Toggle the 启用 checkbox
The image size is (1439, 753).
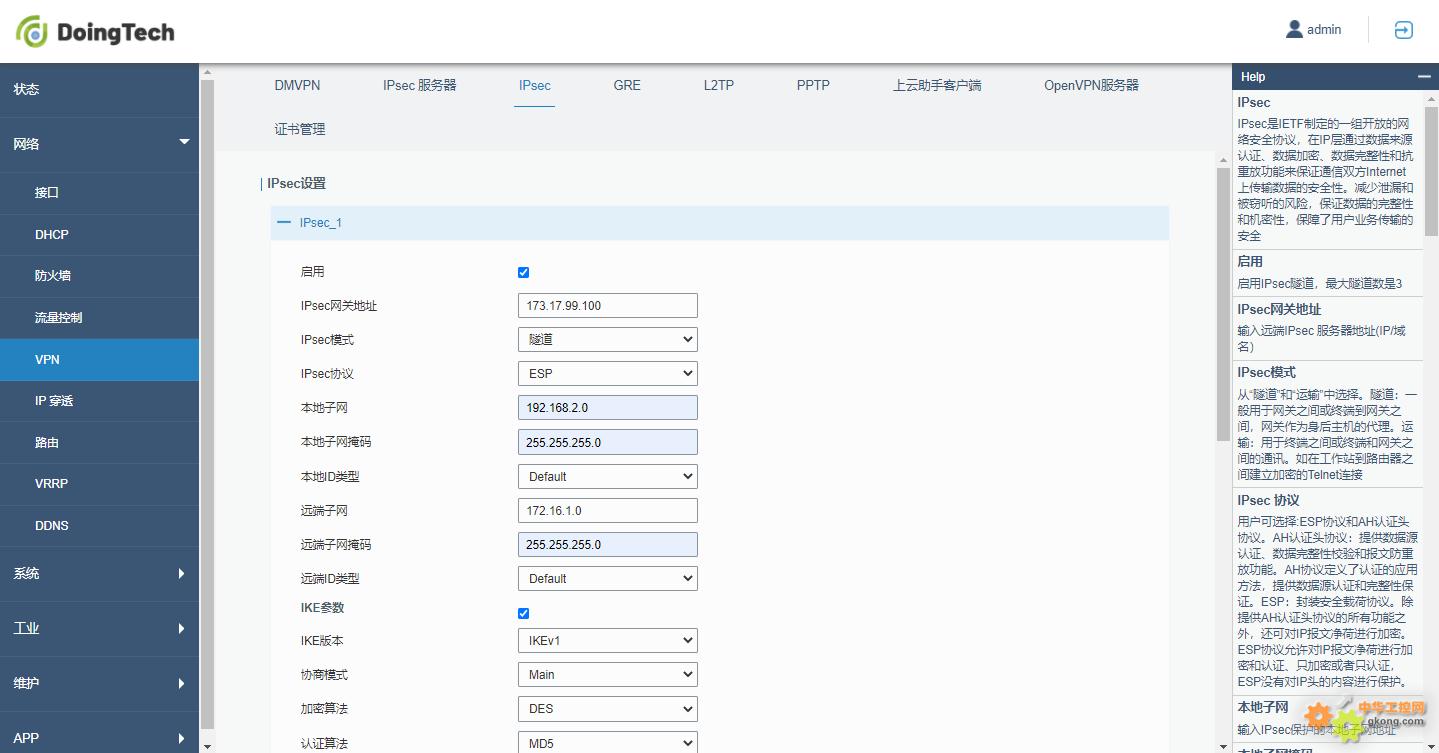pos(523,272)
